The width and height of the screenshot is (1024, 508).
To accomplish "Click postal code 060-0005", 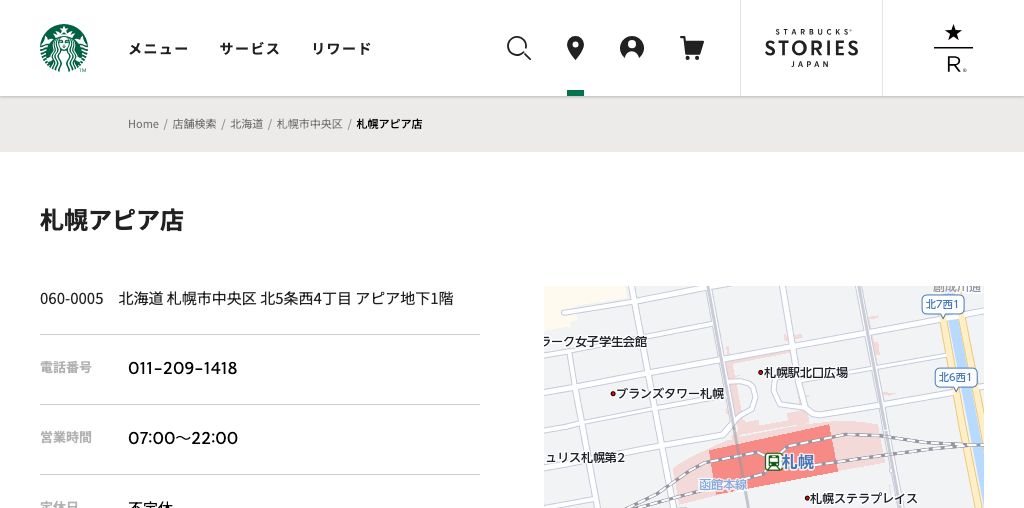I will pos(72,299).
